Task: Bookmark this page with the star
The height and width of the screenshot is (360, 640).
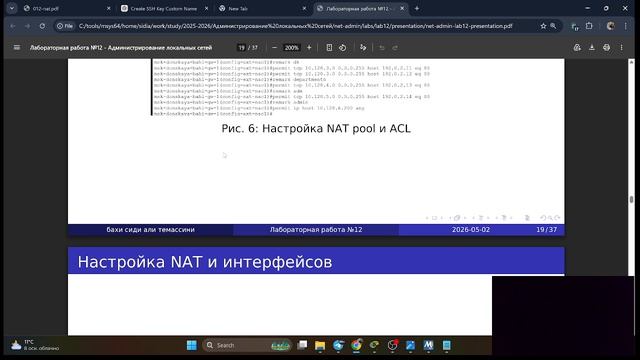Action: [543, 26]
